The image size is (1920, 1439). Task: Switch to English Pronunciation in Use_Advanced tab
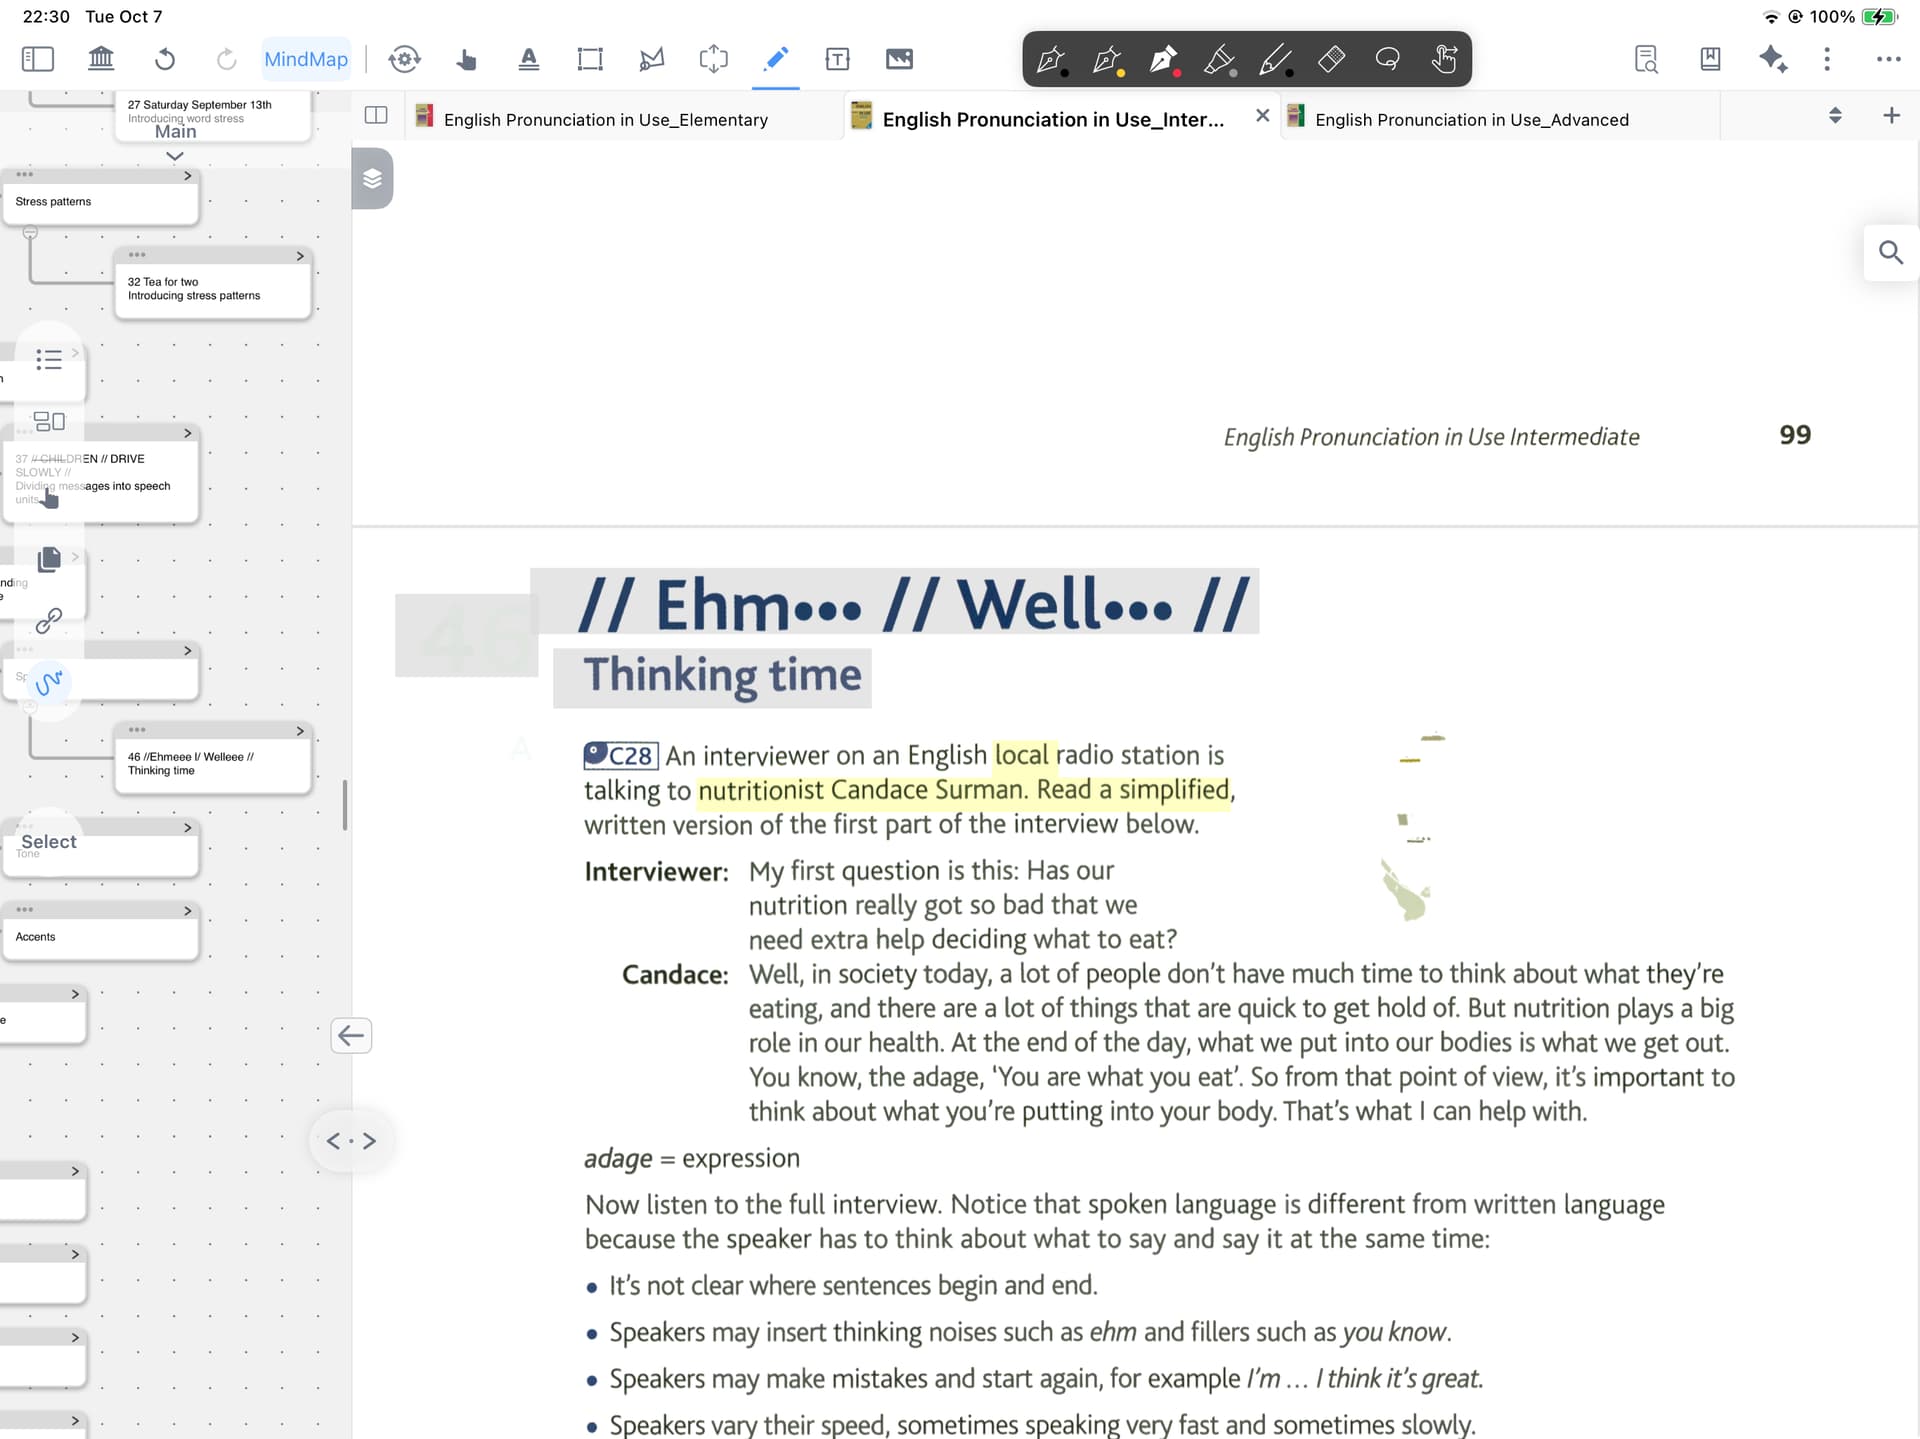point(1471,119)
